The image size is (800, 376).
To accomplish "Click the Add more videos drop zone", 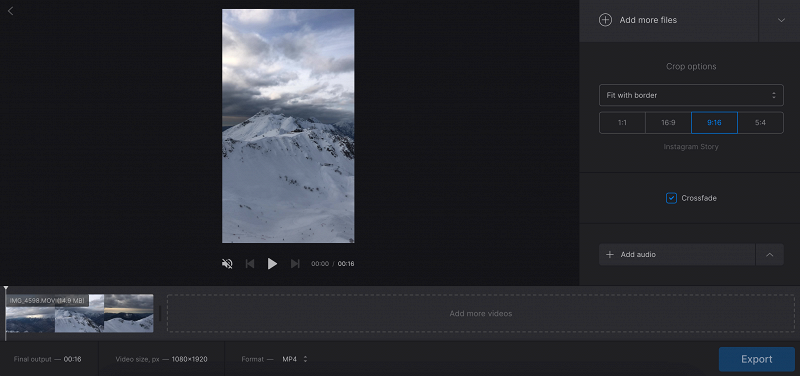I will pos(481,313).
